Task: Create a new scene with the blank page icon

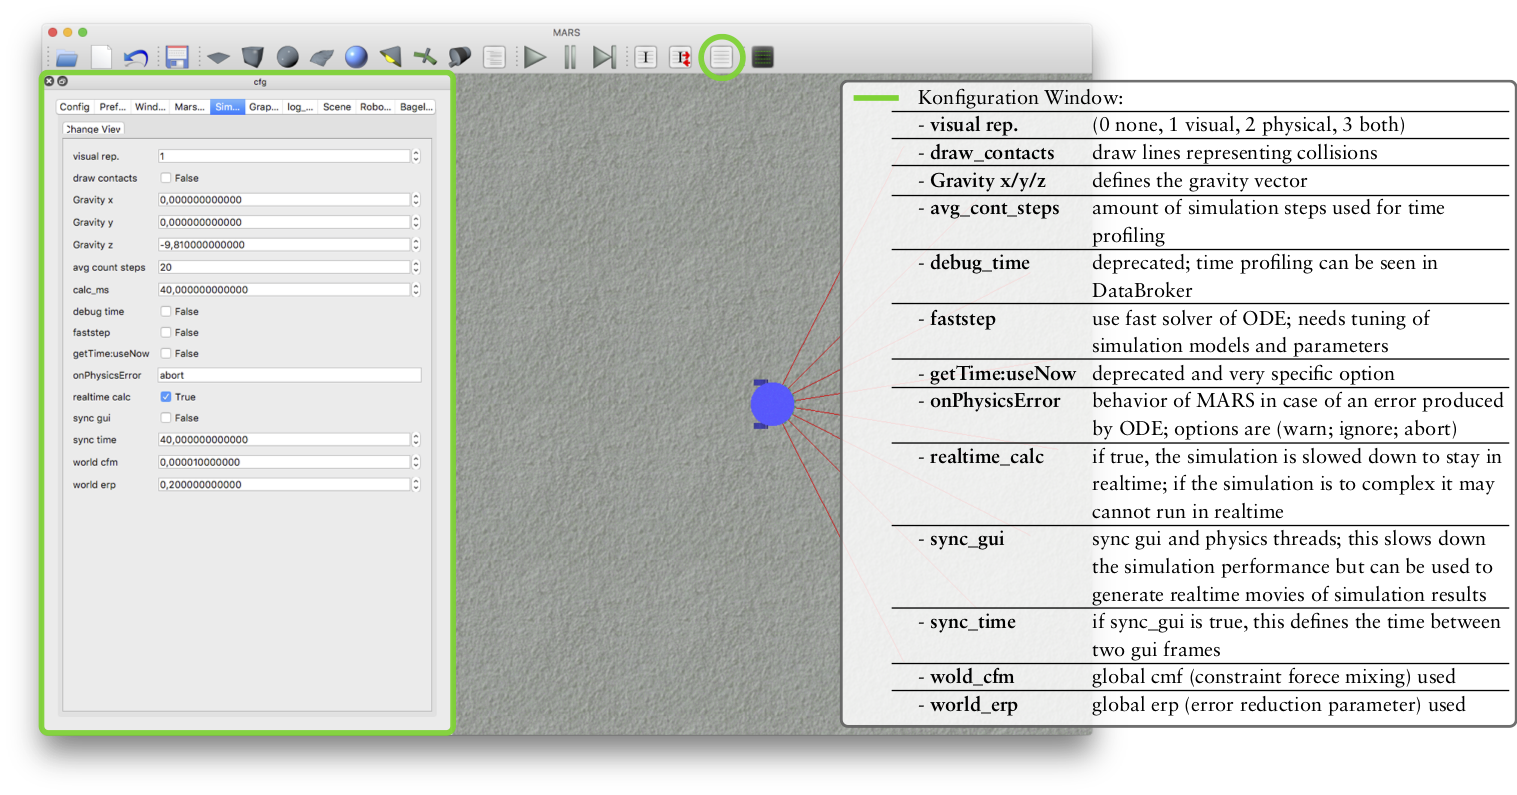Action: [x=102, y=57]
